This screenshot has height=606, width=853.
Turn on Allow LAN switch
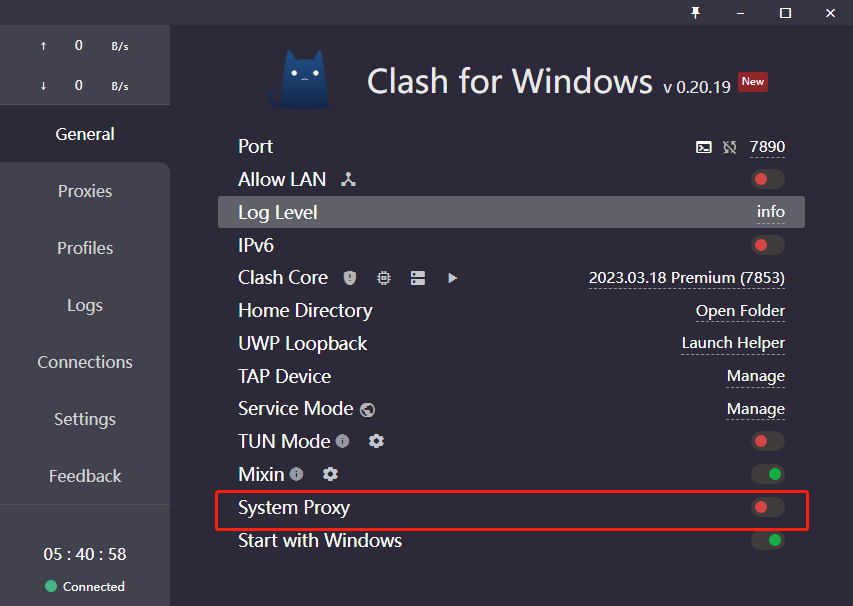(768, 179)
